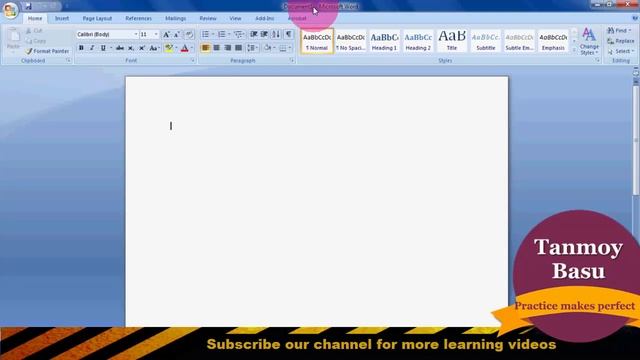The width and height of the screenshot is (640, 360).
Task: Activate the Format Painter
Action: pyautogui.click(x=47, y=51)
